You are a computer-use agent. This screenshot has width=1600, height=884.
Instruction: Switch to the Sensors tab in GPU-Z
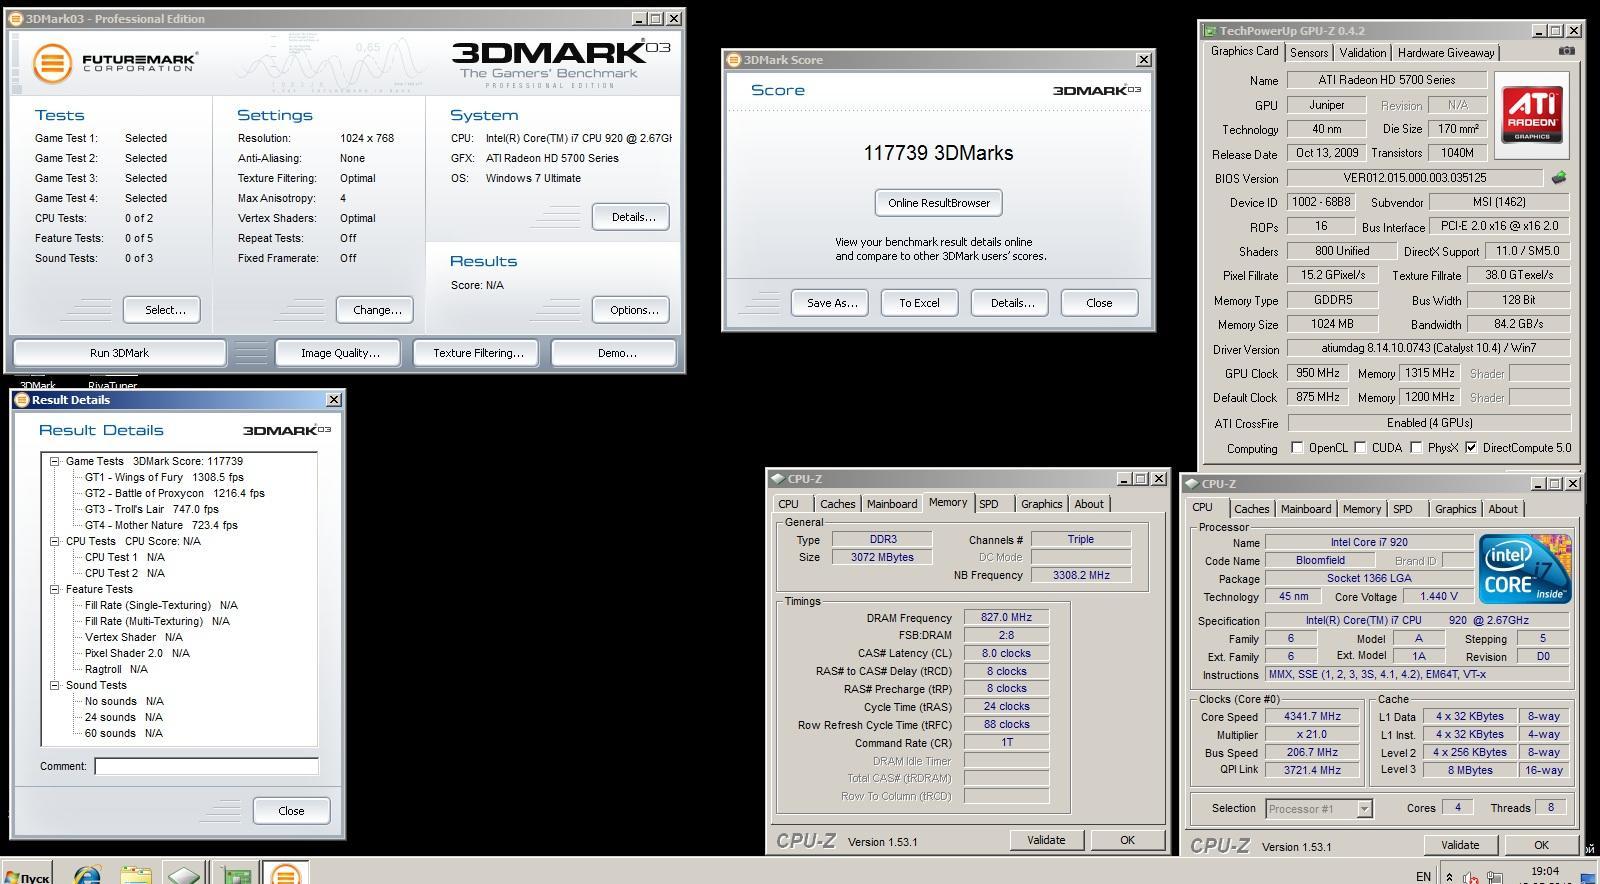pos(1309,53)
